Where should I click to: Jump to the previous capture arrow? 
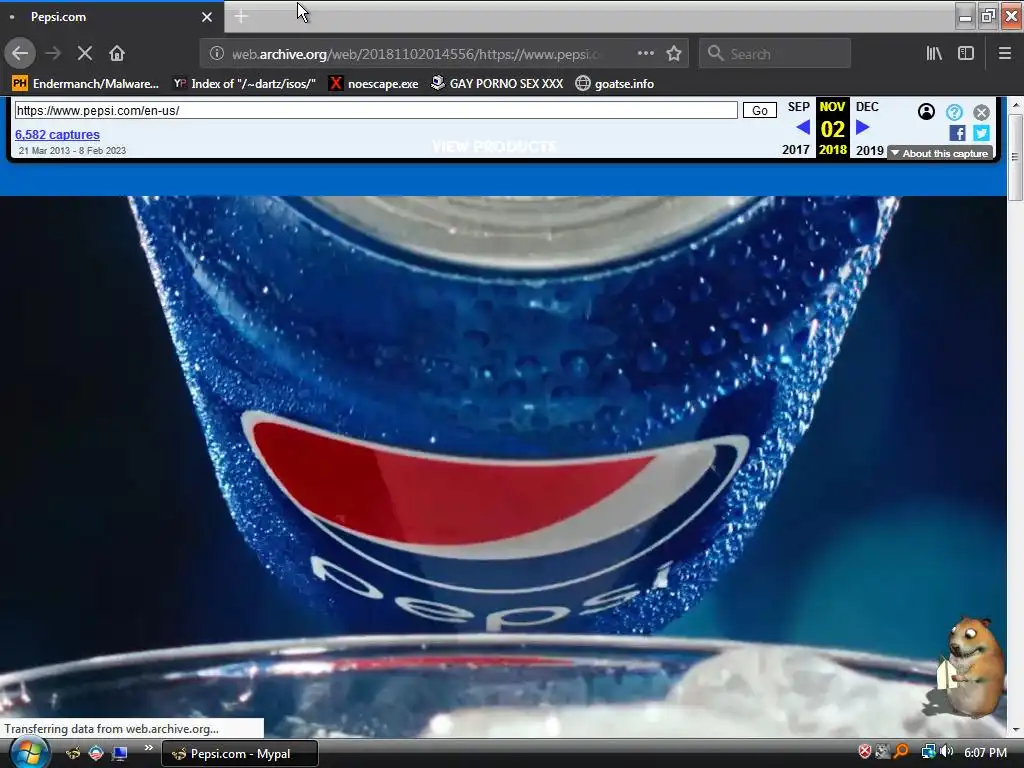coord(803,127)
